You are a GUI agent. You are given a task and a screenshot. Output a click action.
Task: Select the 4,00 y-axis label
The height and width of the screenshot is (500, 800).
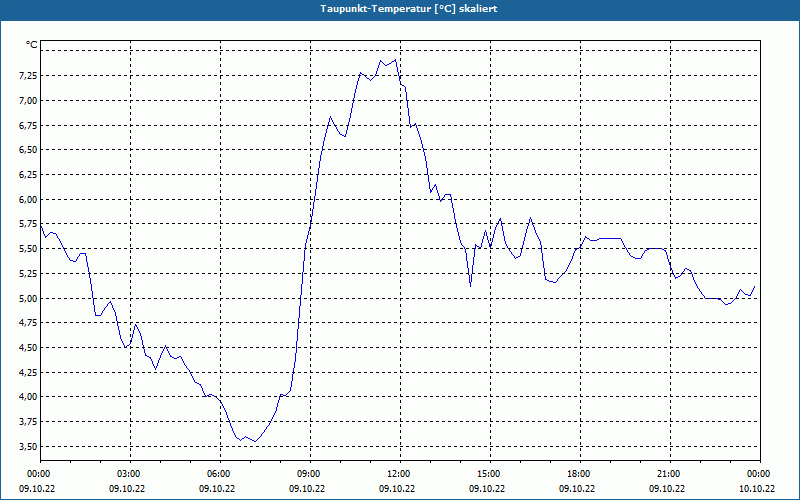[x=28, y=397]
